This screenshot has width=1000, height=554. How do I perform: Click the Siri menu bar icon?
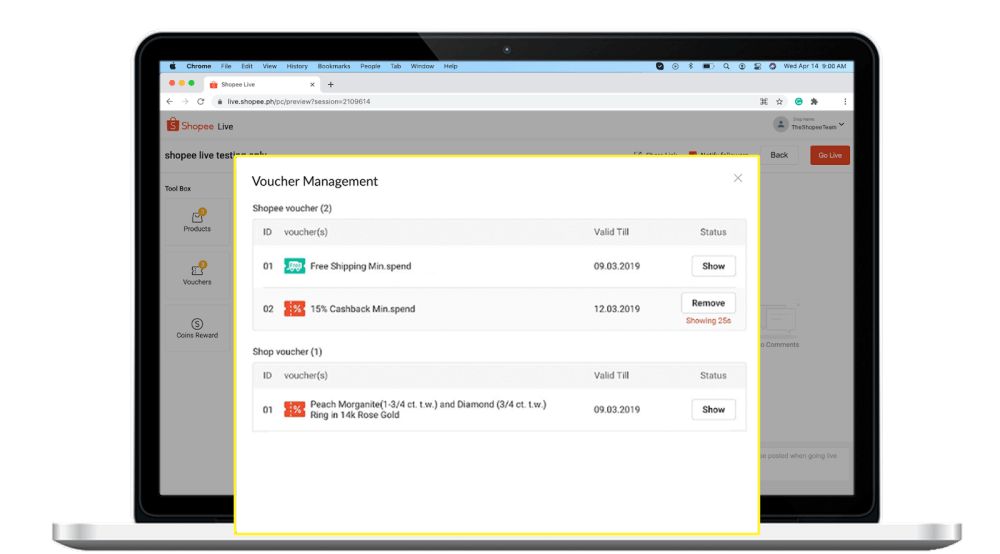click(x=772, y=66)
